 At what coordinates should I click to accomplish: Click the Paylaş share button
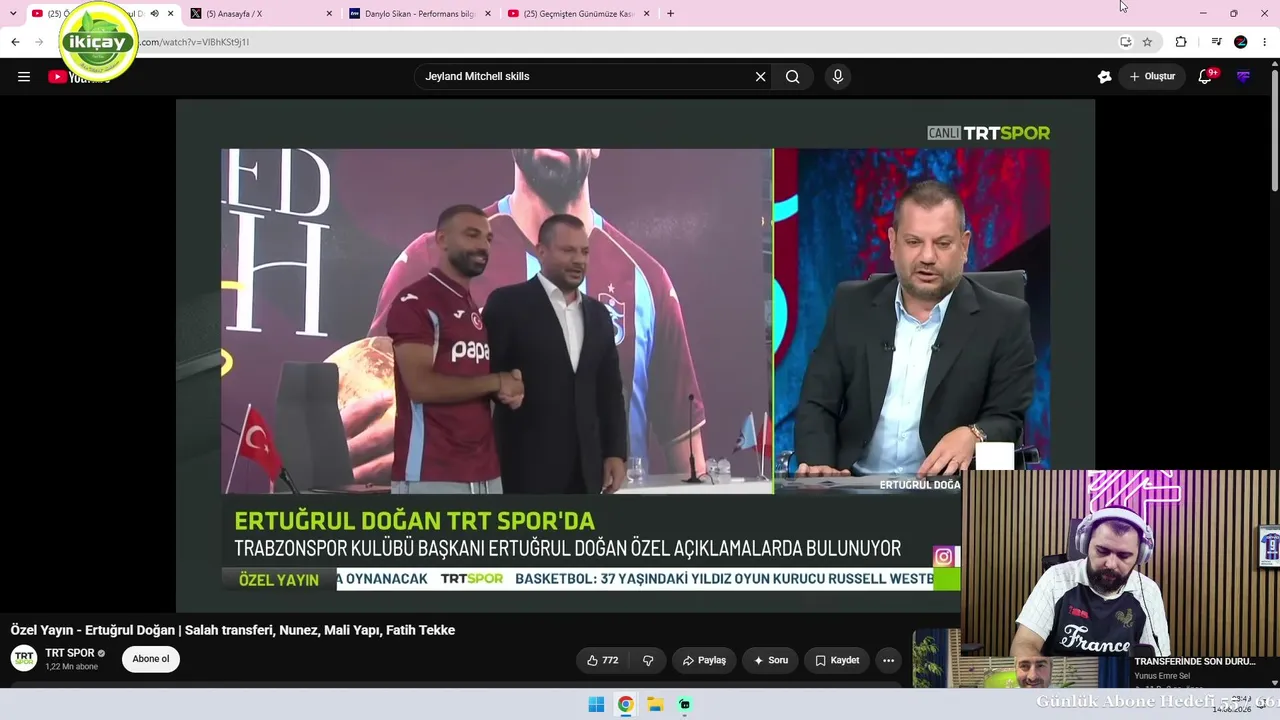point(704,660)
